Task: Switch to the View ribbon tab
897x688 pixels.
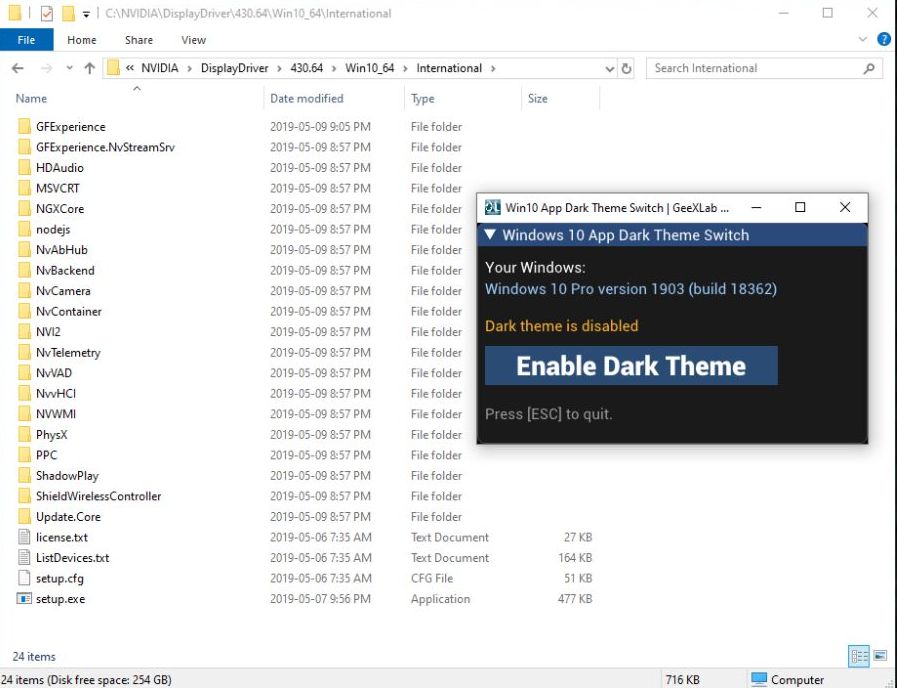Action: tap(193, 40)
